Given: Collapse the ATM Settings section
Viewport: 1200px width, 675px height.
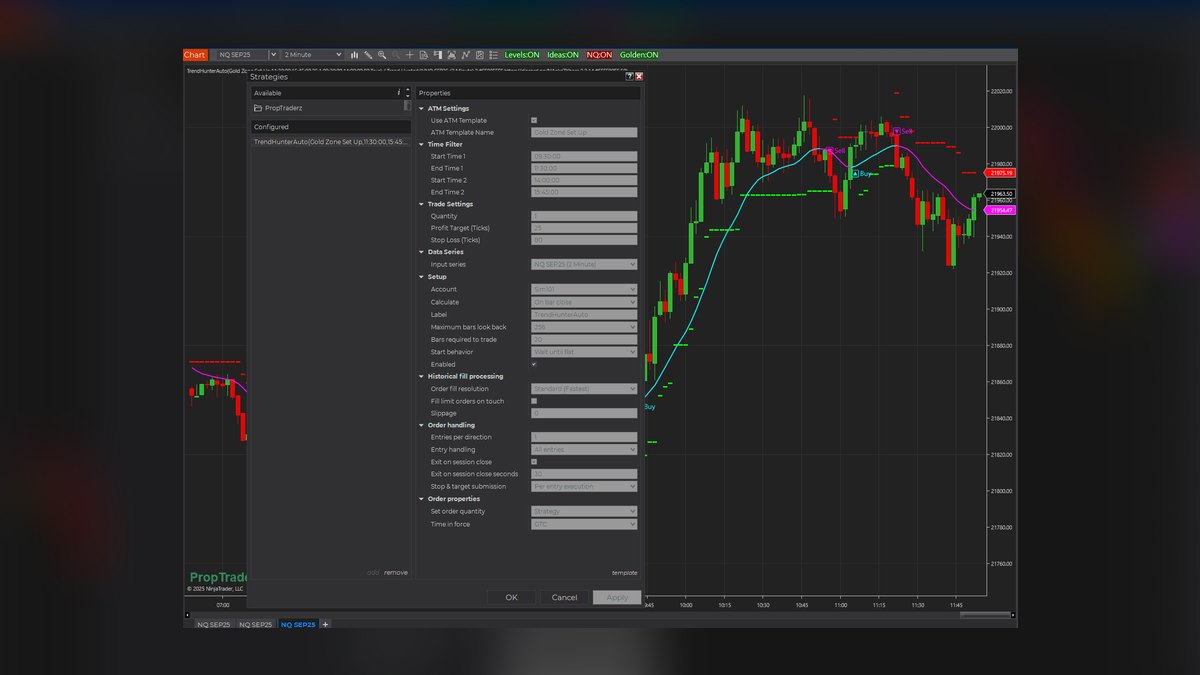Looking at the screenshot, I should (421, 108).
